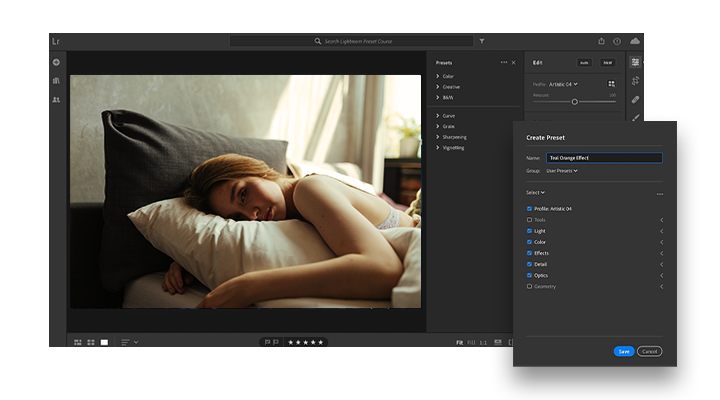Image resolution: width=720 pixels, height=400 pixels.
Task: Open the cloud sync status icon
Action: pos(635,42)
